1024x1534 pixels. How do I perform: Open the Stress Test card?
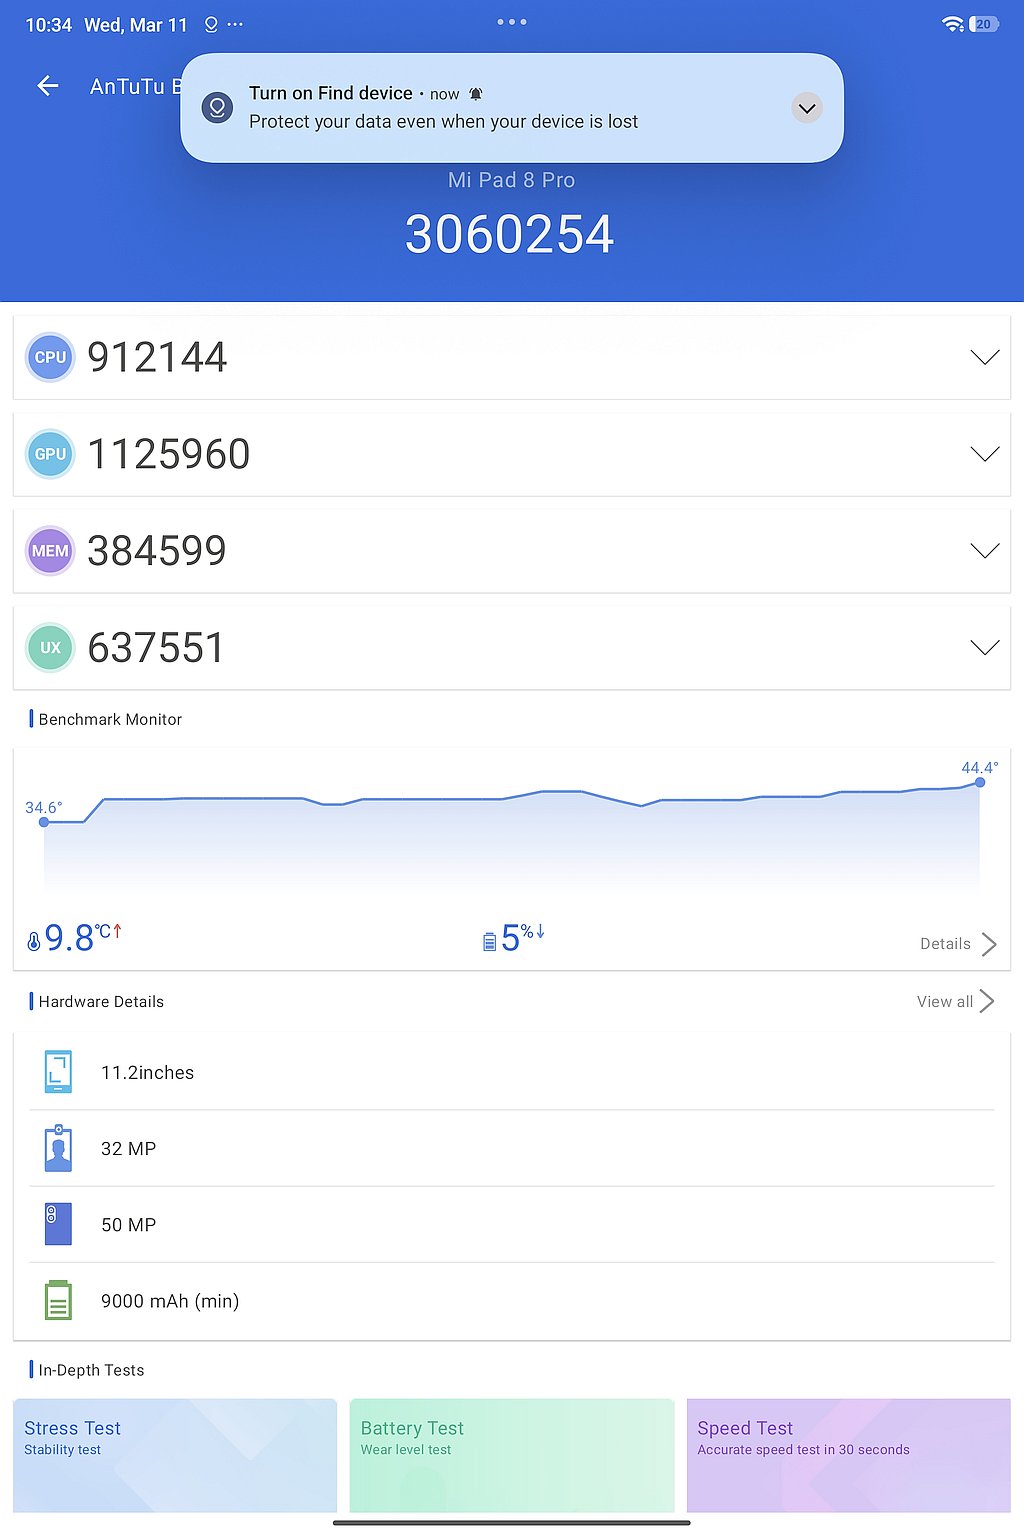[175, 1455]
